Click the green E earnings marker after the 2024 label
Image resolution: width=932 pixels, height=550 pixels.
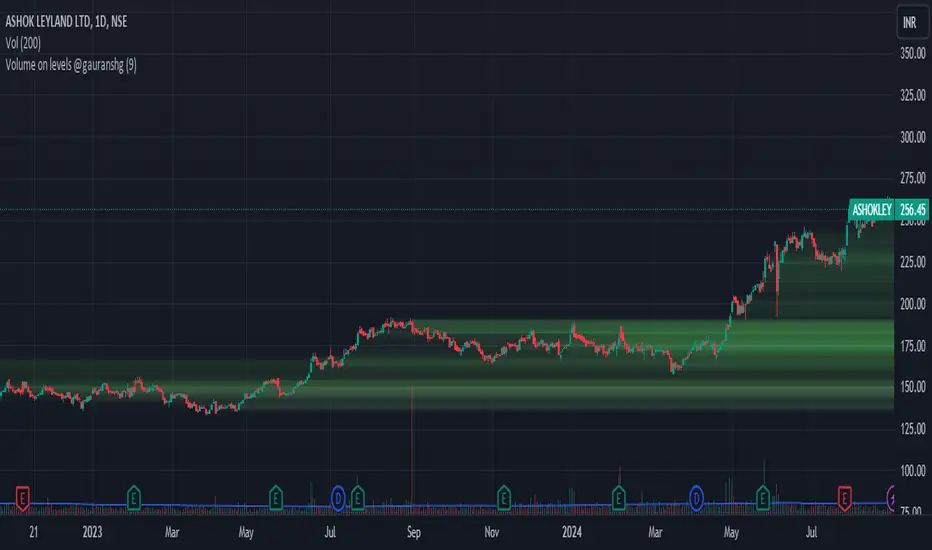pos(618,498)
